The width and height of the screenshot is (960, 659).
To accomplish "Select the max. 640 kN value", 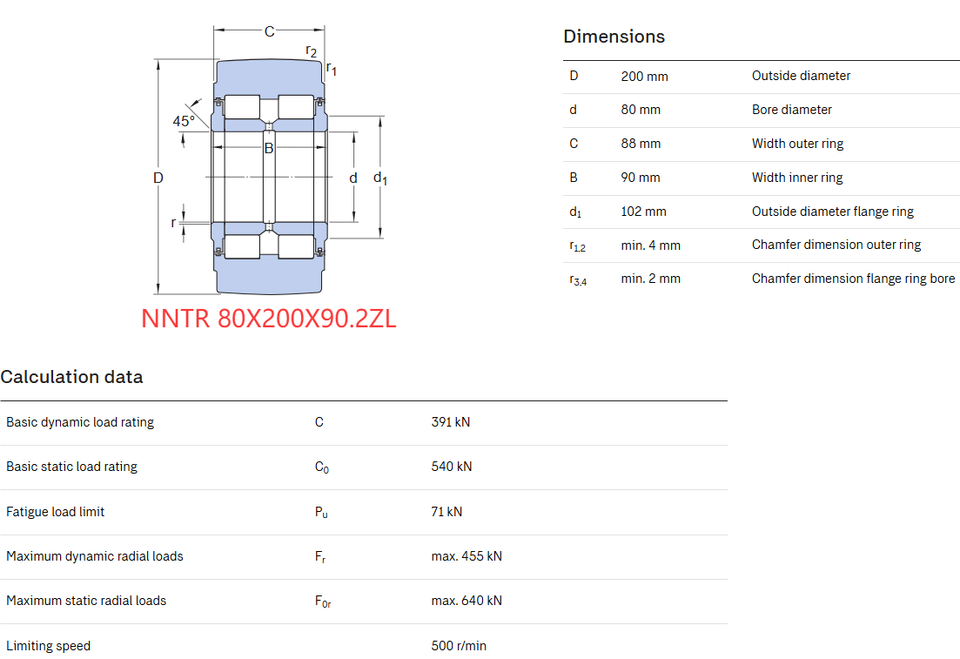I will pyautogui.click(x=467, y=601).
